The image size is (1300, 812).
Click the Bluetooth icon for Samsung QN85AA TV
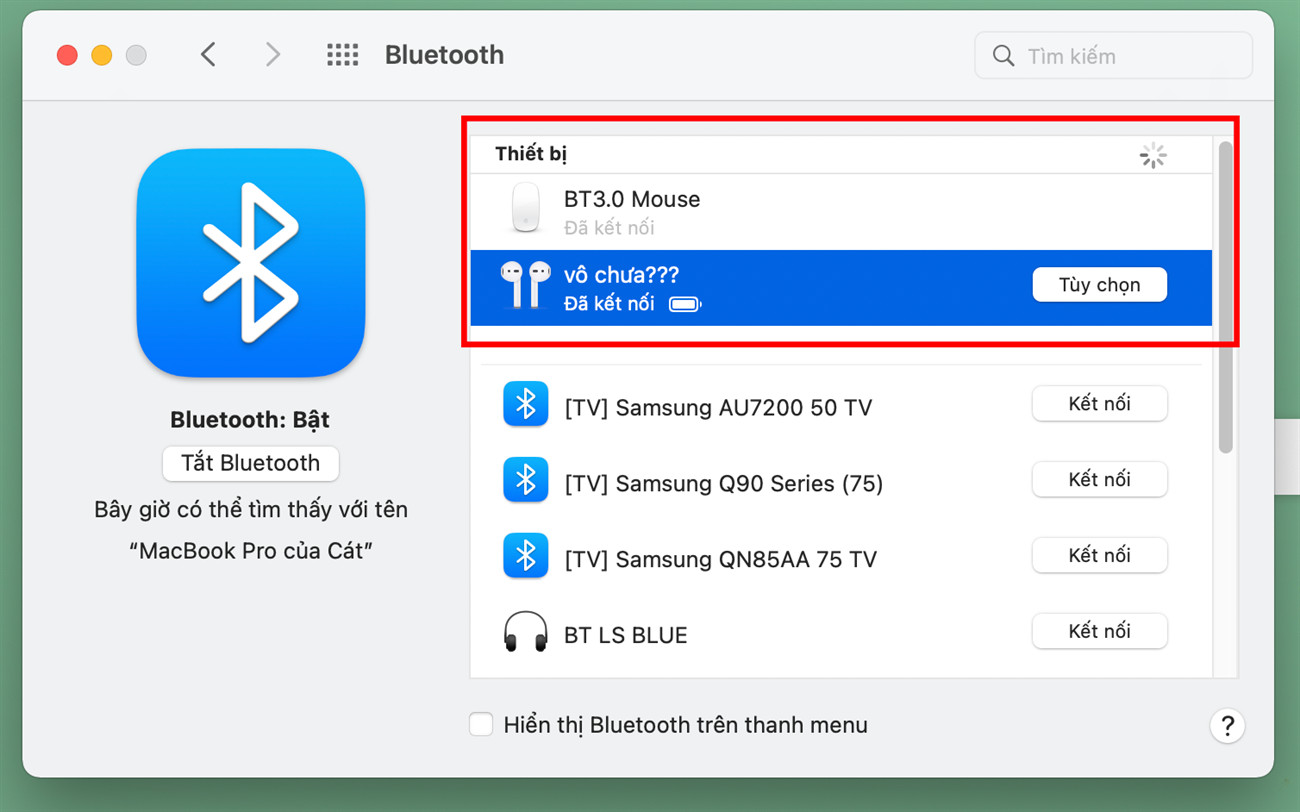click(x=525, y=556)
